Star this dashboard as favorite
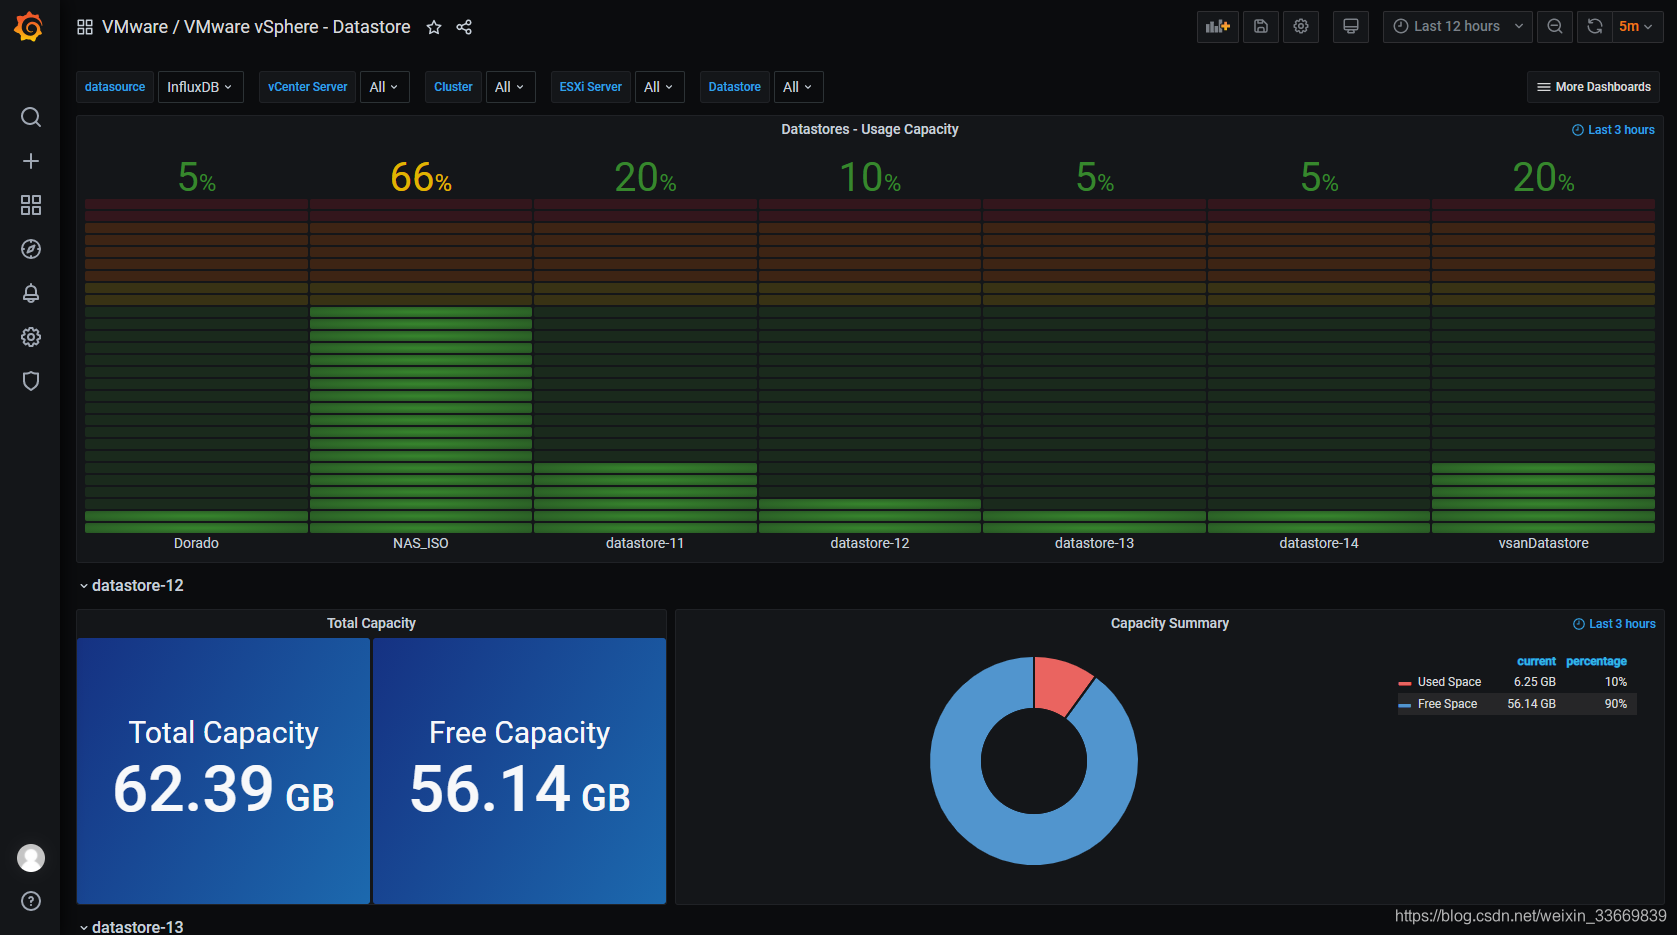This screenshot has height=935, width=1677. tap(434, 27)
